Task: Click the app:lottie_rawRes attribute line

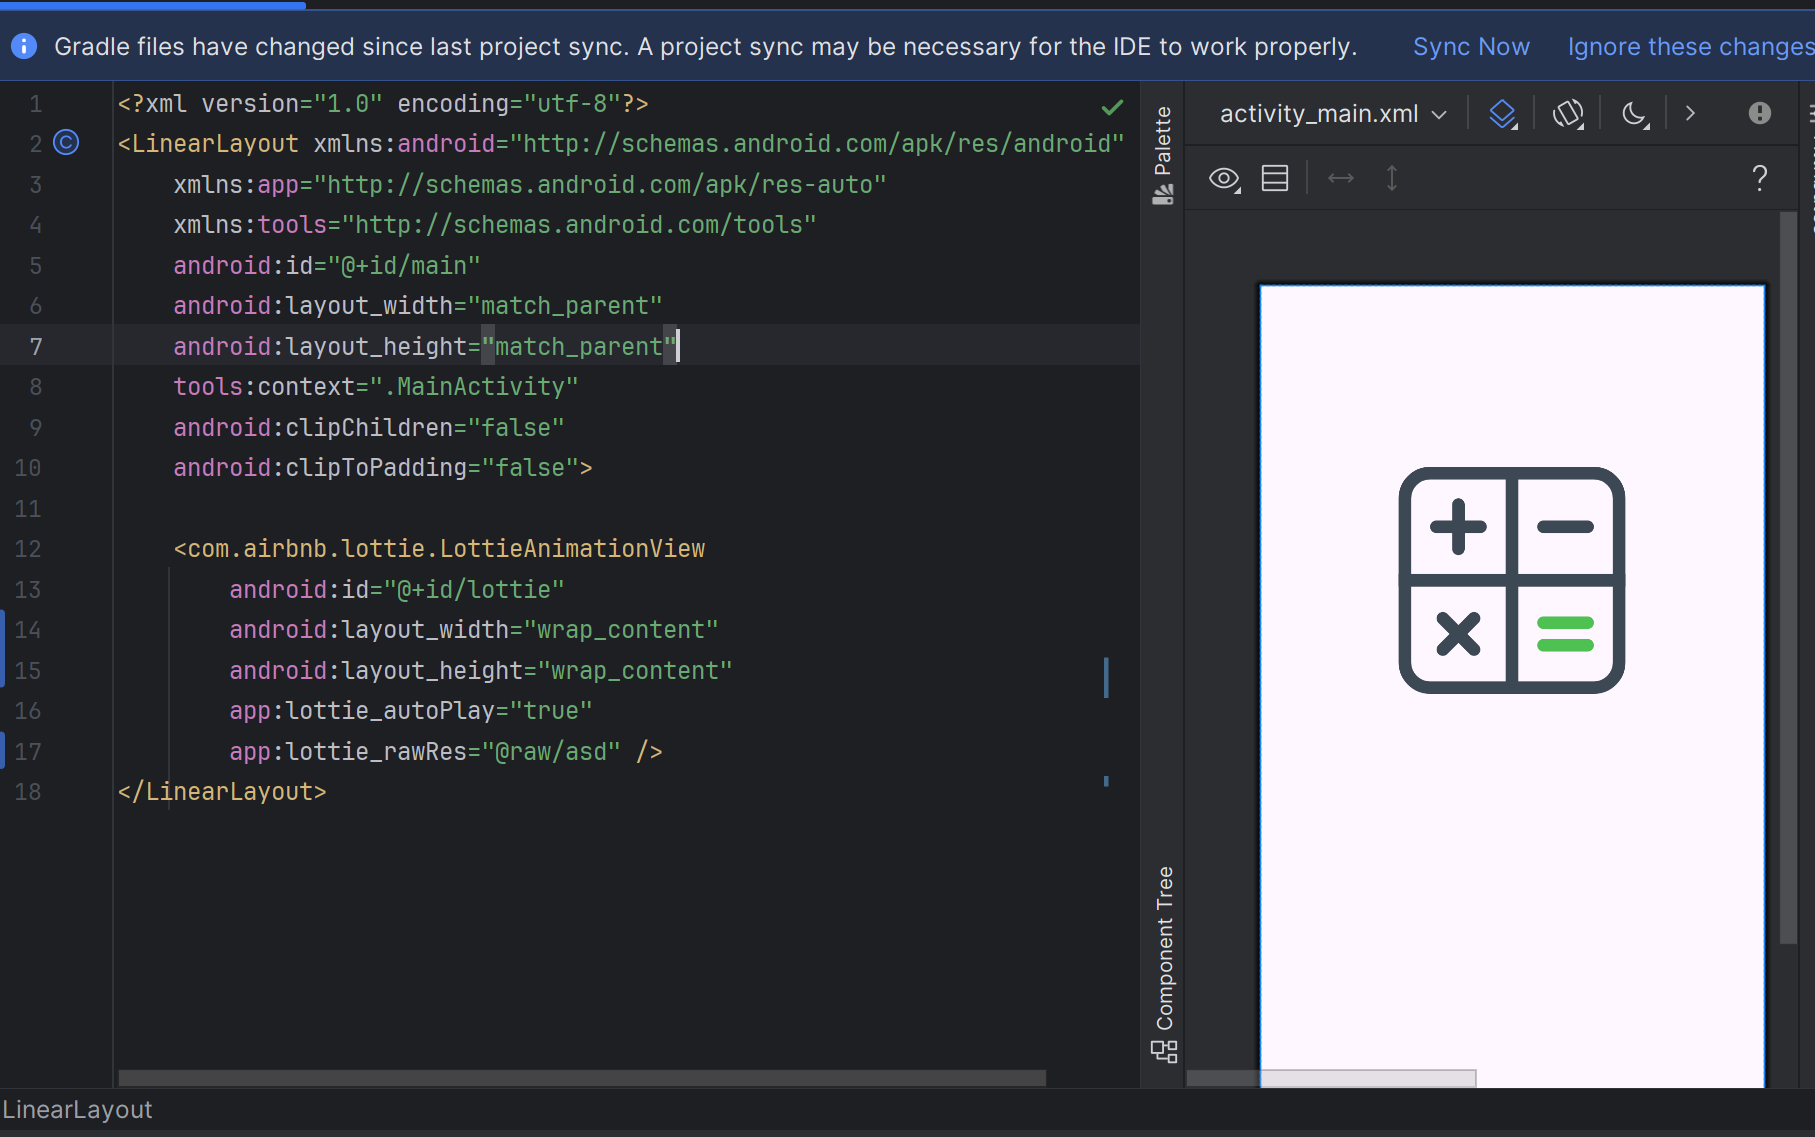Action: 445,752
